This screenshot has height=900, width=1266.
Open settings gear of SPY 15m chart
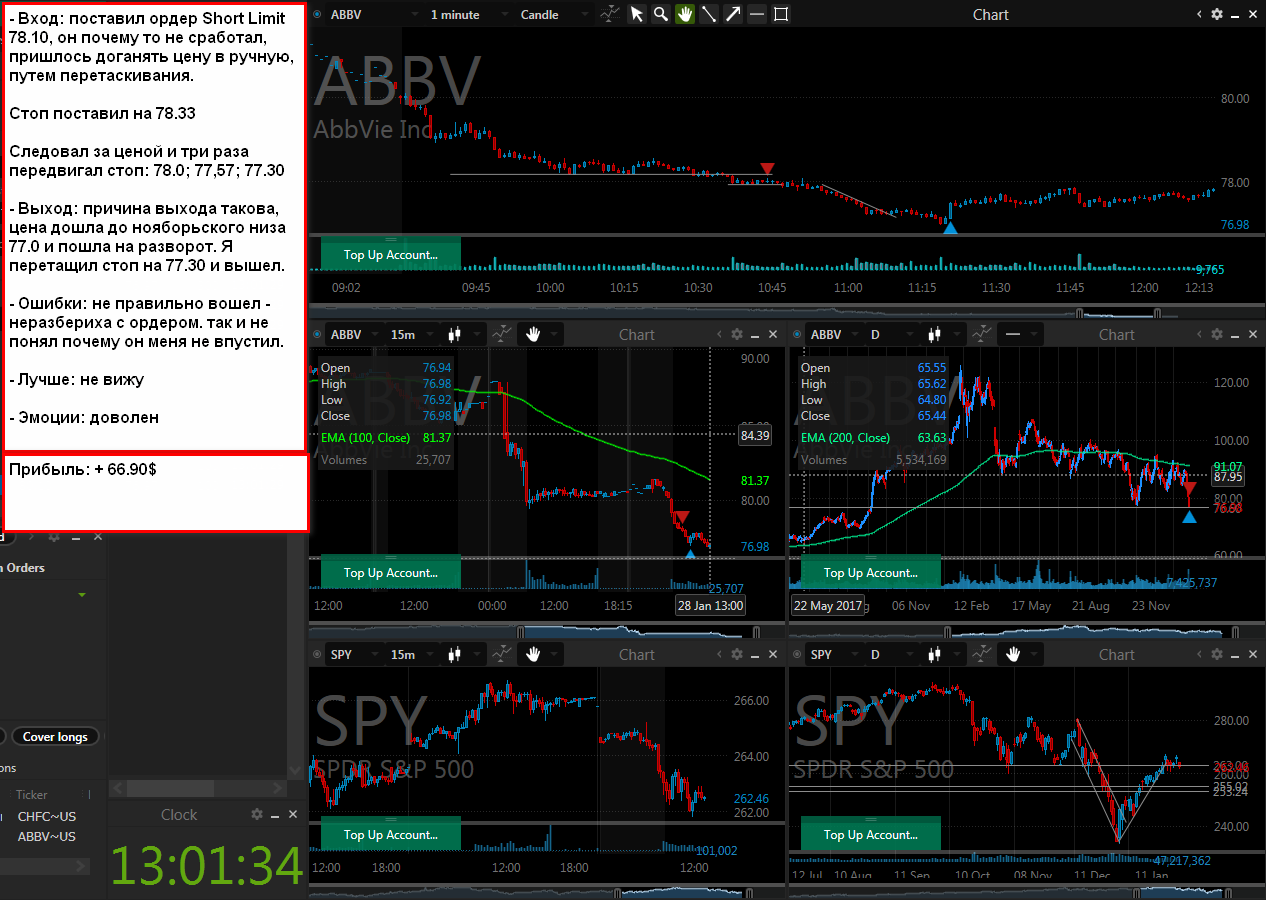click(x=737, y=654)
